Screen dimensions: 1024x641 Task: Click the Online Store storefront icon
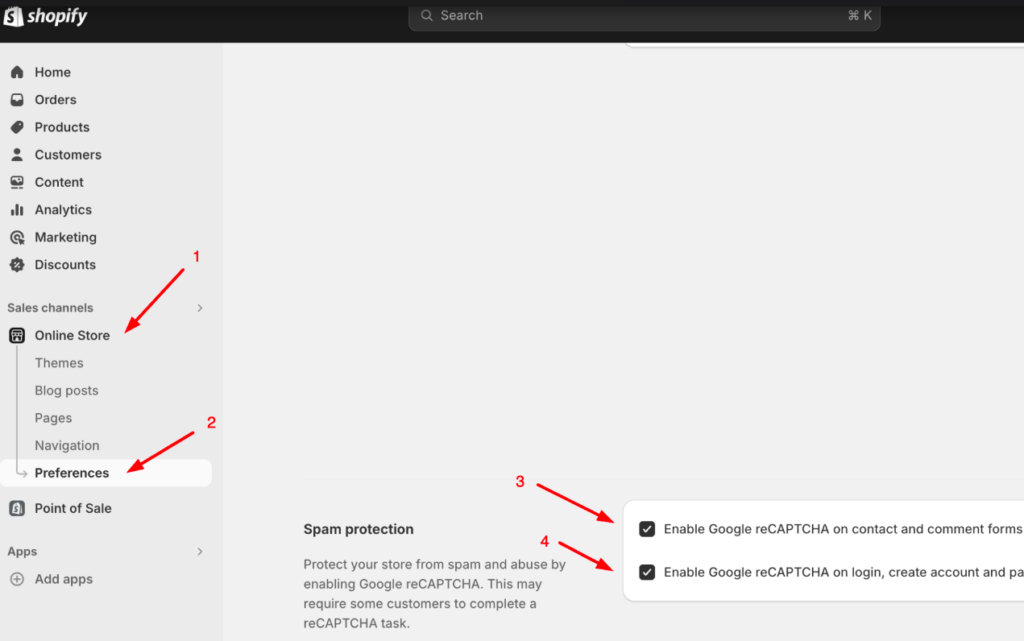point(17,336)
